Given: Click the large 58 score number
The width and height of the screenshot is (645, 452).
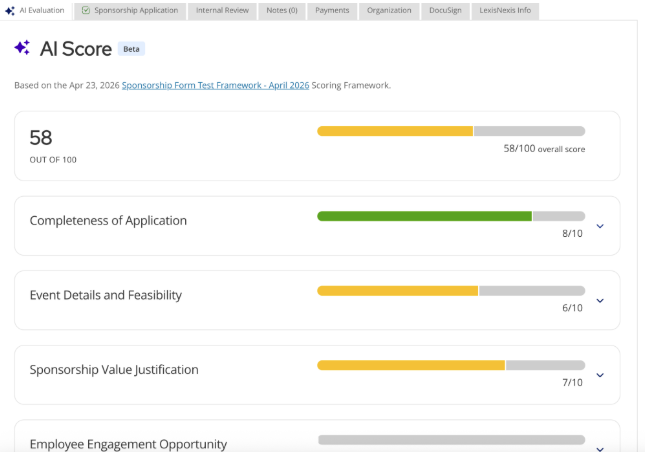Looking at the screenshot, I should coord(41,138).
